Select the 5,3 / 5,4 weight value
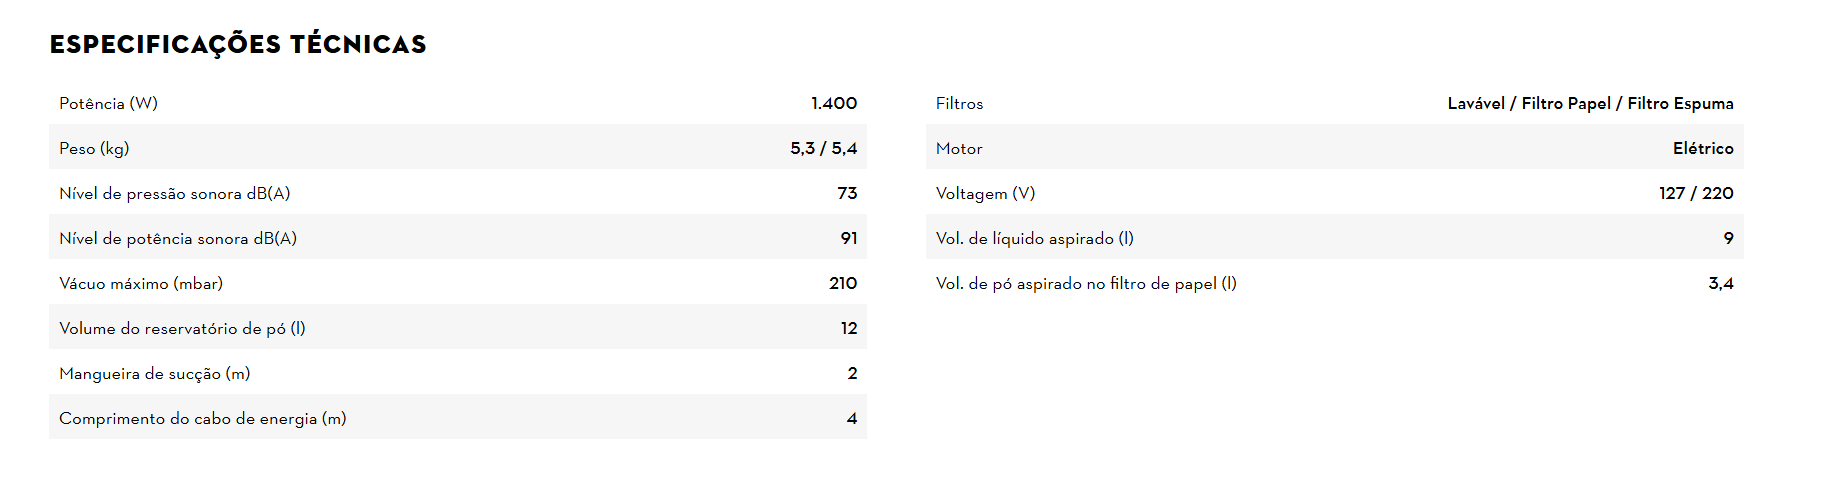Viewport: 1834px width, 479px height. click(823, 148)
